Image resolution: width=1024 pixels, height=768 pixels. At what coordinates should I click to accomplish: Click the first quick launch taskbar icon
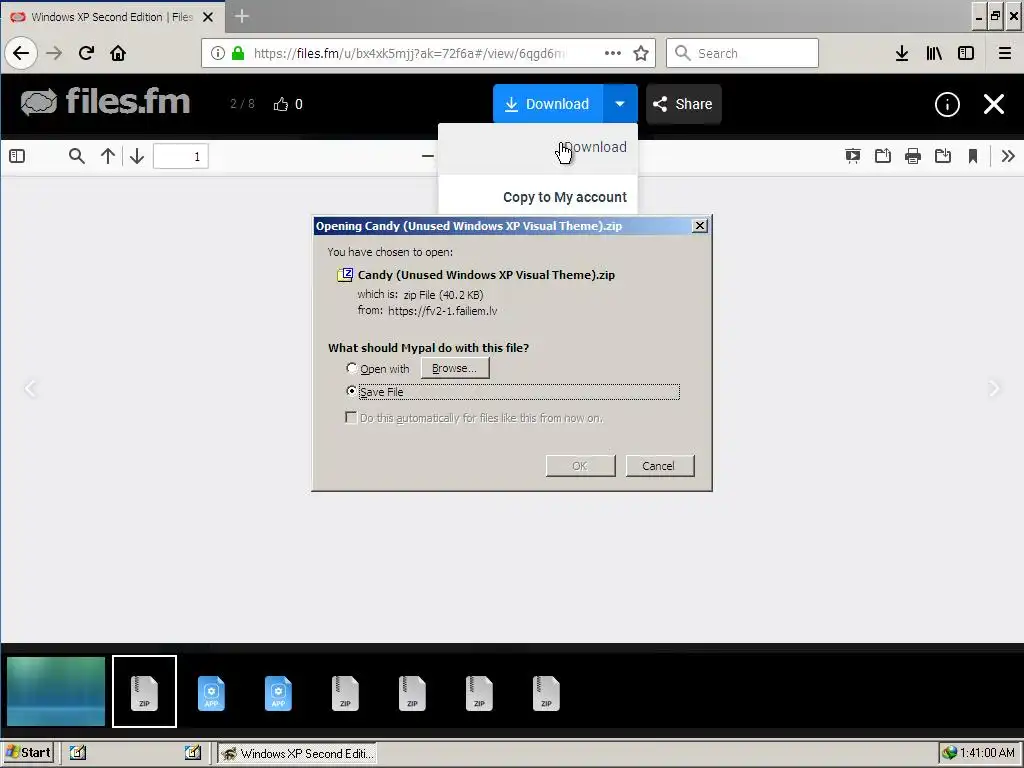[x=78, y=752]
